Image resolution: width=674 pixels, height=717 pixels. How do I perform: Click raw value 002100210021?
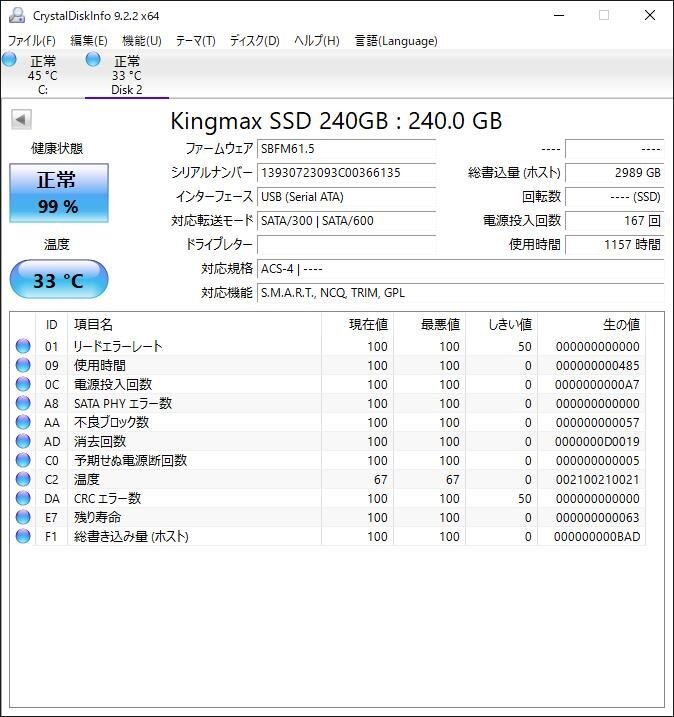tap(597, 480)
